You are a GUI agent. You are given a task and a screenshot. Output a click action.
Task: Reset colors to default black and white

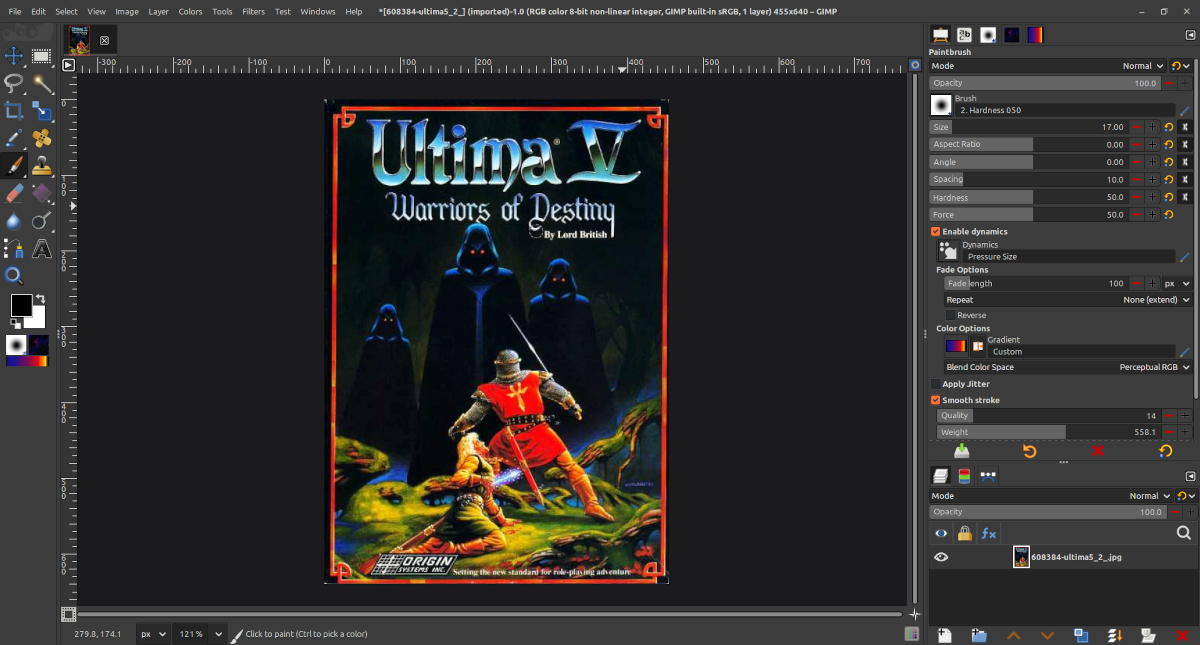14,325
